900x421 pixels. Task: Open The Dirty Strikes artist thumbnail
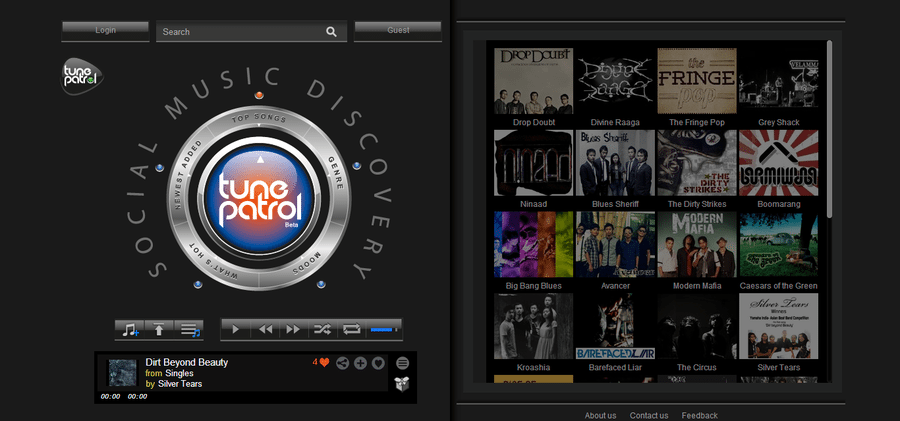[697, 163]
